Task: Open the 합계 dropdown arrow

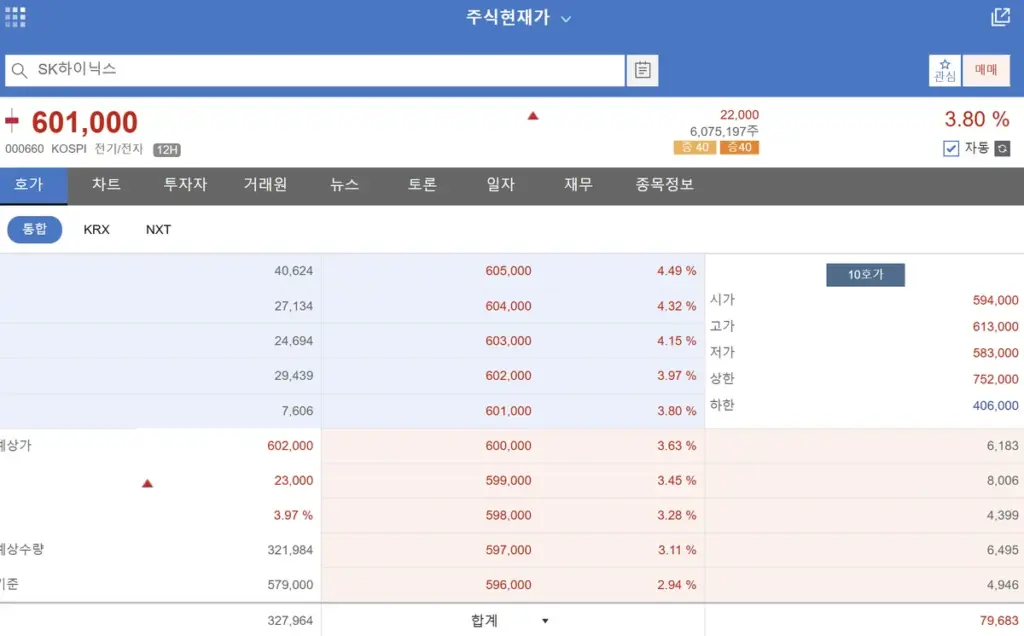Action: [545, 621]
